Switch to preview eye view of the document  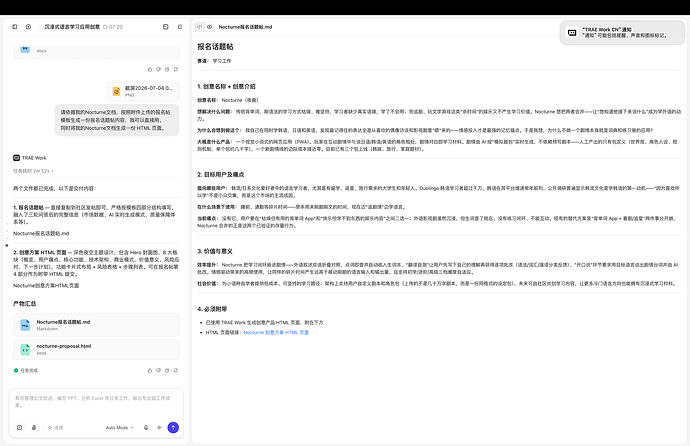coord(209,27)
